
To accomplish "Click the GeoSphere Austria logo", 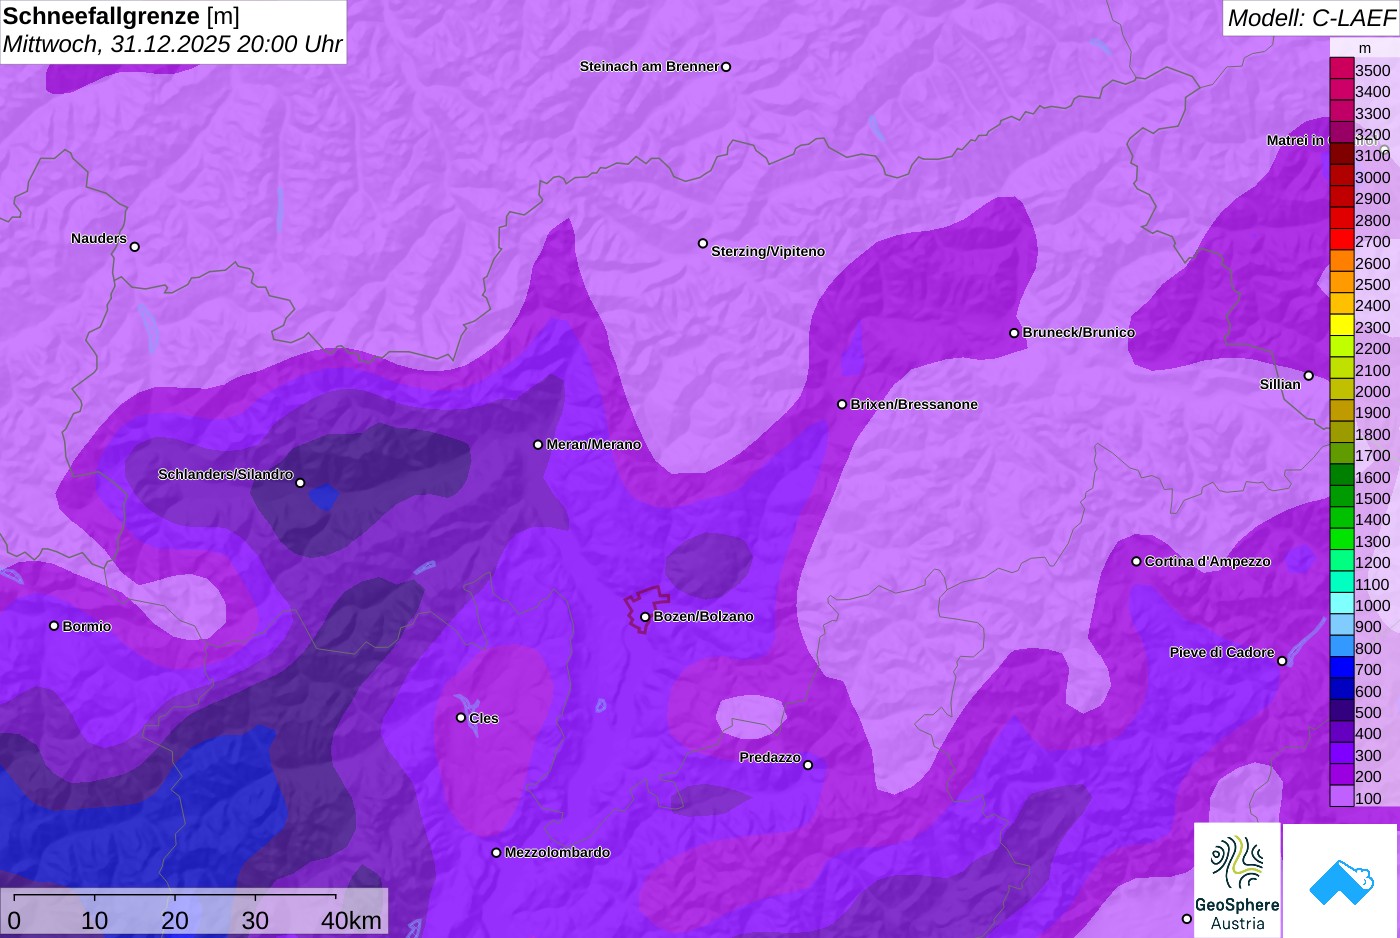I will 1237,879.
